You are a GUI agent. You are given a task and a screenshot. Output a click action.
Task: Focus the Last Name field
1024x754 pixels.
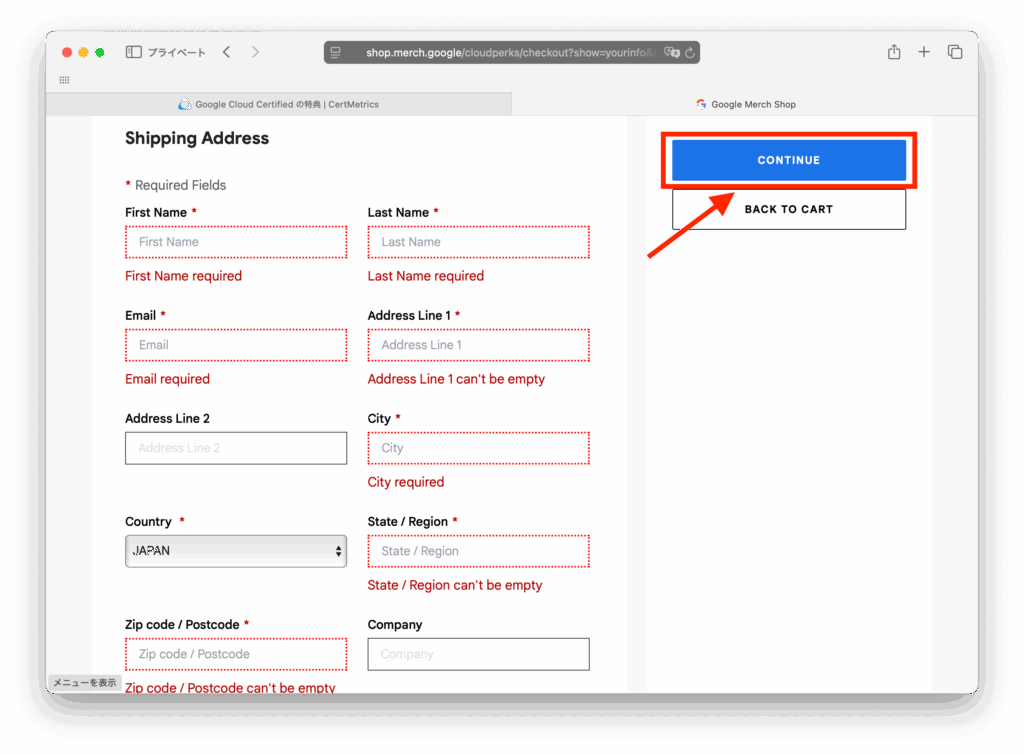tap(478, 242)
